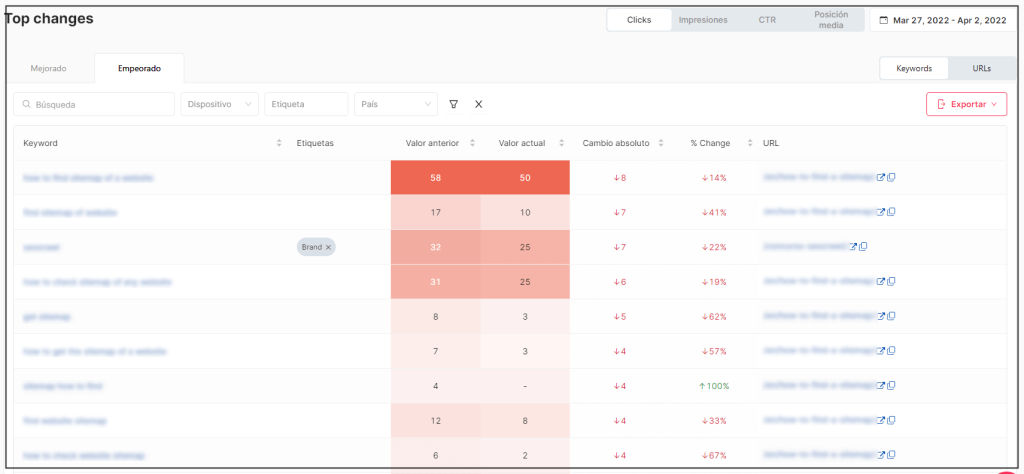Image resolution: width=1024 pixels, height=474 pixels.
Task: Click the Búsqueda search field
Action: point(95,104)
